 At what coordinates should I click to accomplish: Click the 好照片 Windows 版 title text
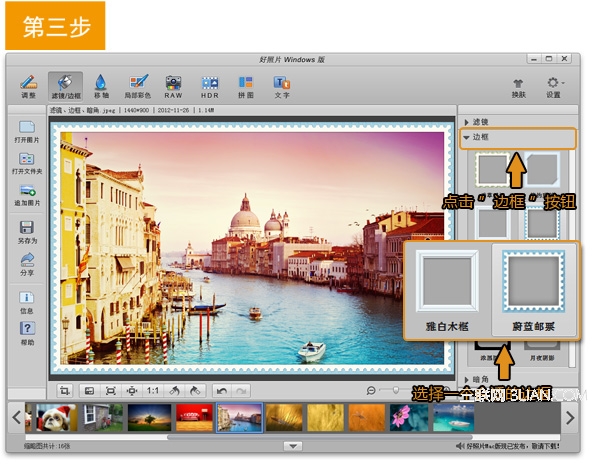292,59
